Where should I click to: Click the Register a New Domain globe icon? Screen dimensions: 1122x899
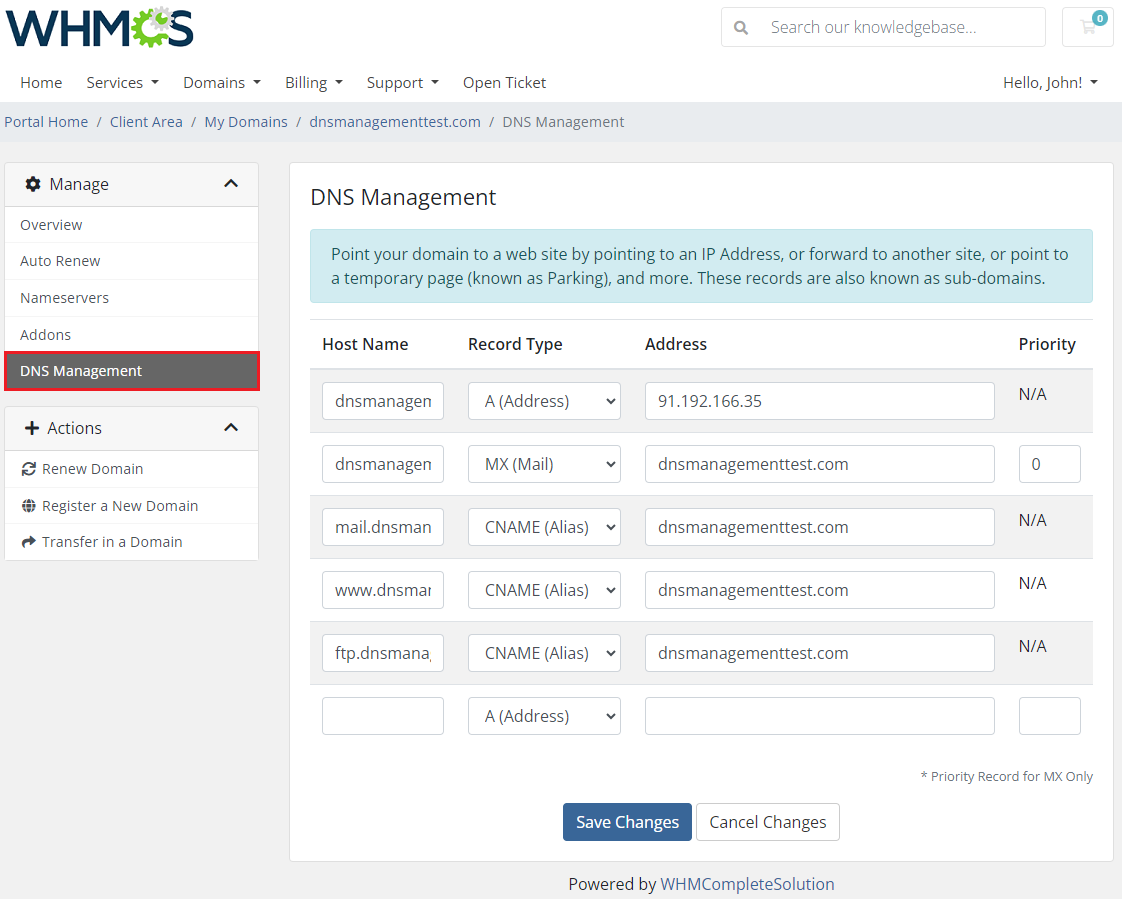click(x=29, y=506)
